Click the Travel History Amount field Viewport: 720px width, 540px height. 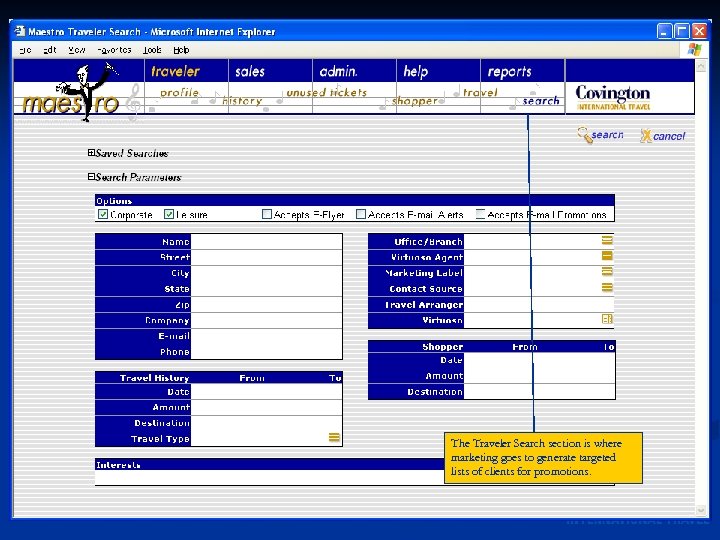266,407
